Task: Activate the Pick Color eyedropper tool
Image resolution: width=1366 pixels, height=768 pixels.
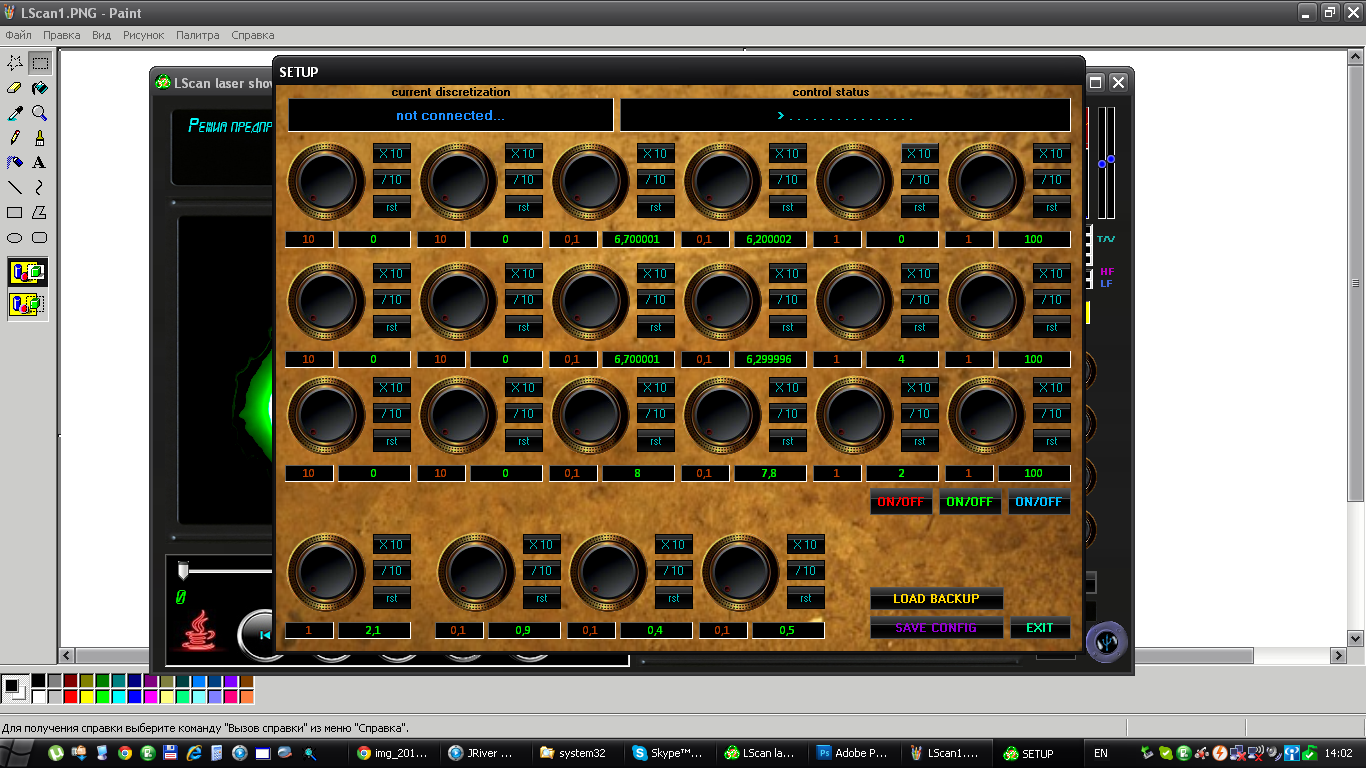Action: 15,113
